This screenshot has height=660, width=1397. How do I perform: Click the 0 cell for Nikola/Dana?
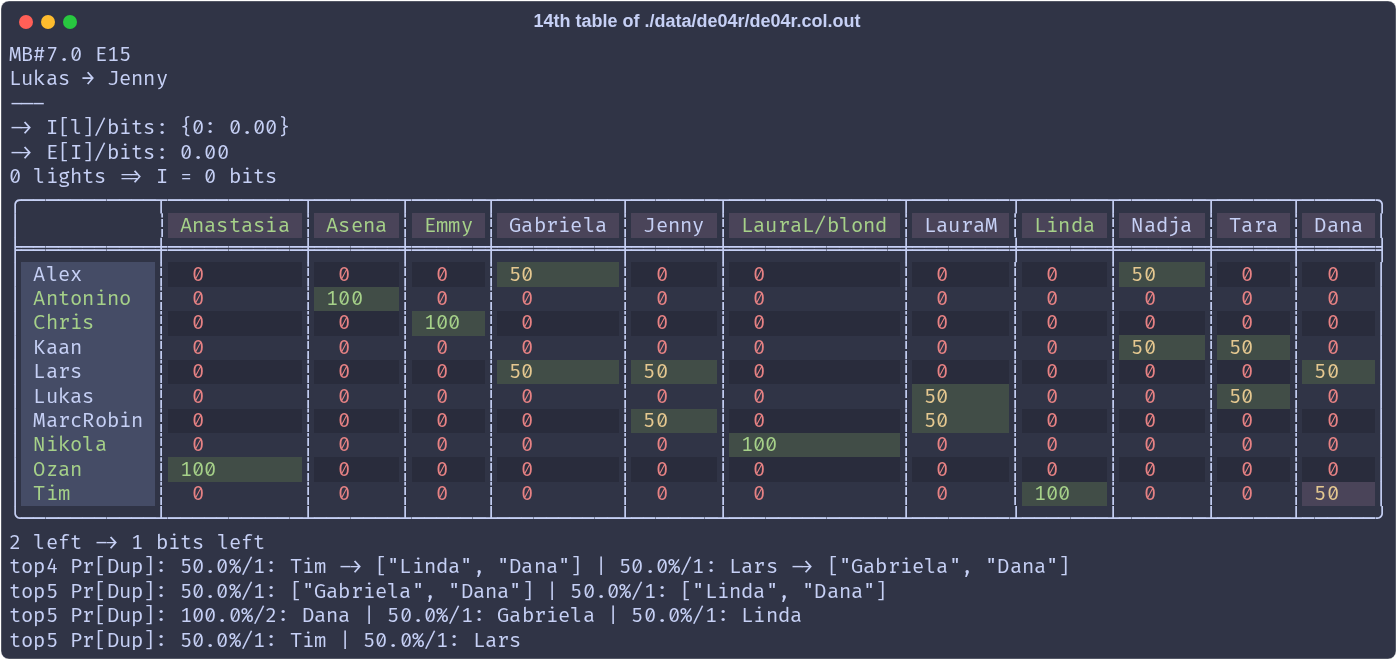point(1338,444)
